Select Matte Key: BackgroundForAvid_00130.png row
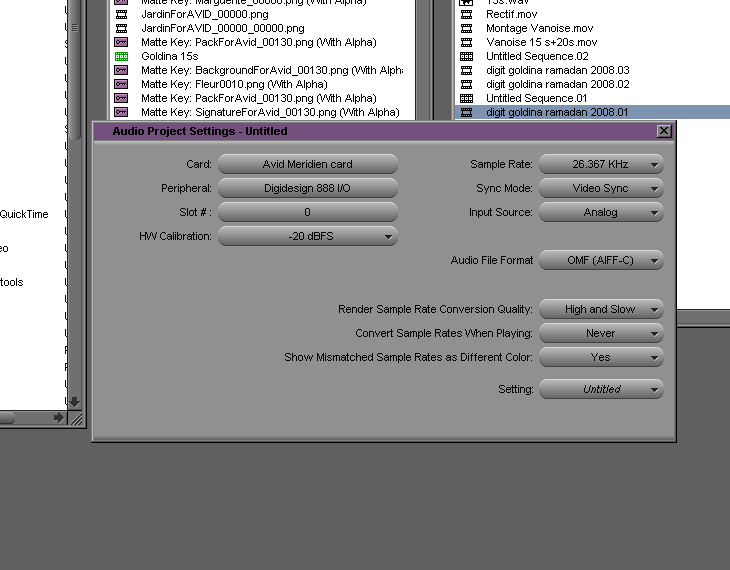 coord(272,70)
